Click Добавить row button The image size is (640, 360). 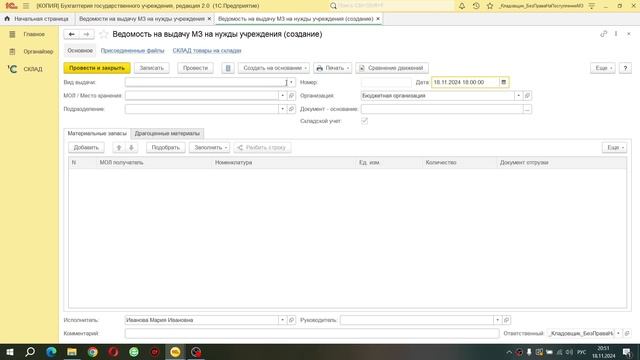tap(86, 147)
